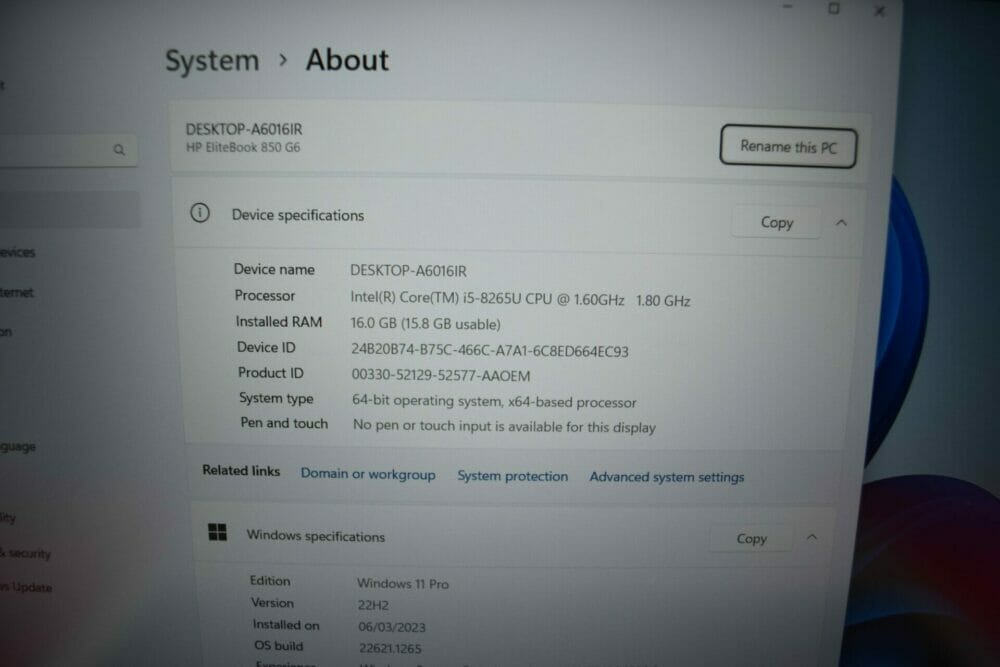The width and height of the screenshot is (1000, 667).
Task: Select the HP EliteBook 850 G6 model text
Action: (x=242, y=147)
